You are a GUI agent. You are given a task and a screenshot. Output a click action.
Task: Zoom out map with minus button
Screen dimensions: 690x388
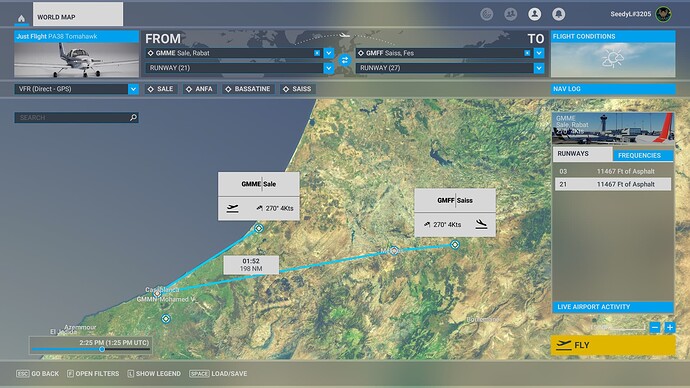[x=655, y=327]
